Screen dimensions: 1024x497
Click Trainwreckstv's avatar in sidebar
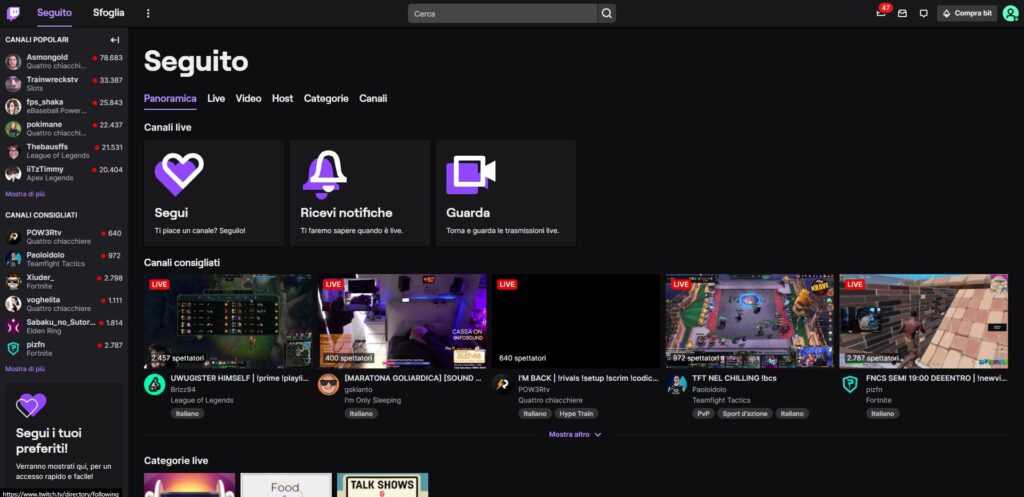13,84
